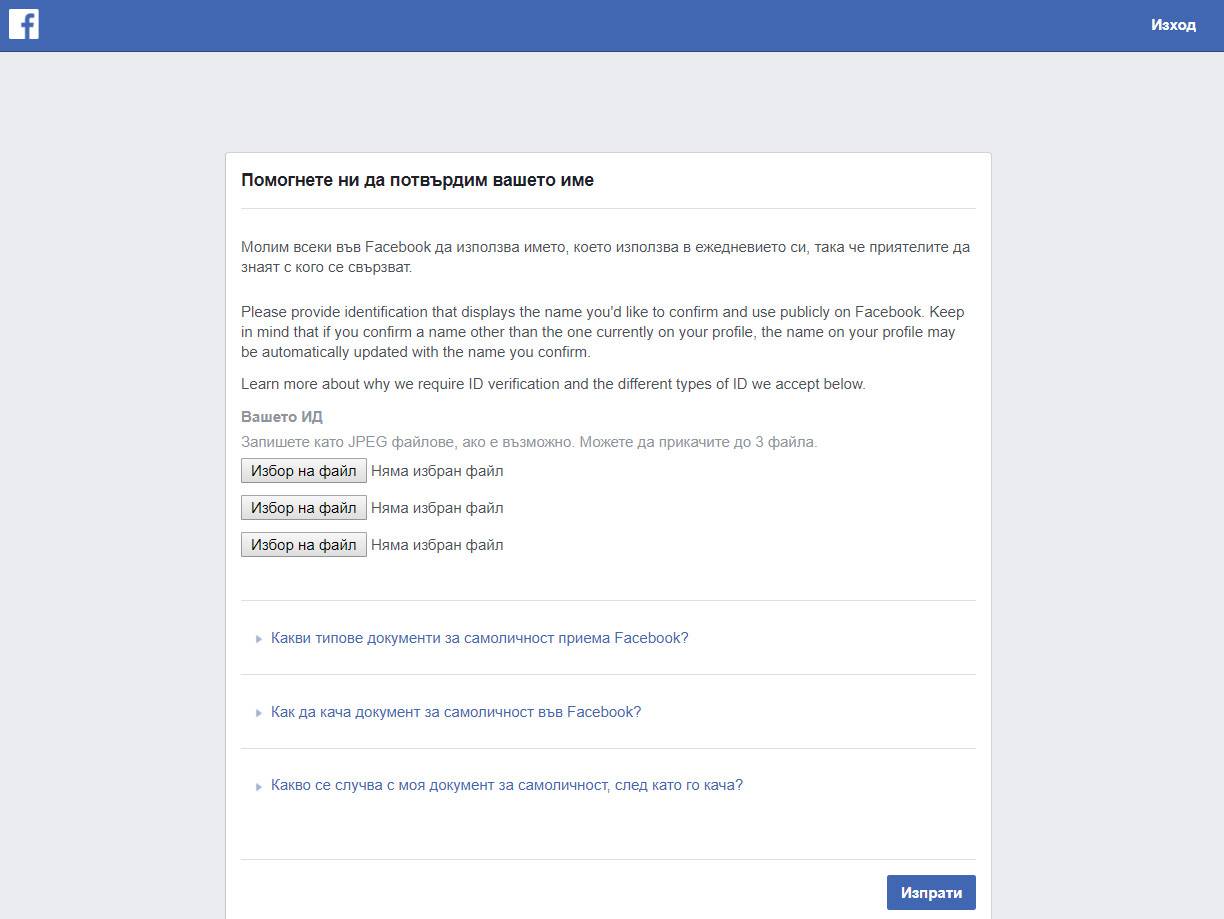Expand triangle beside Как да кача документ

[258, 713]
